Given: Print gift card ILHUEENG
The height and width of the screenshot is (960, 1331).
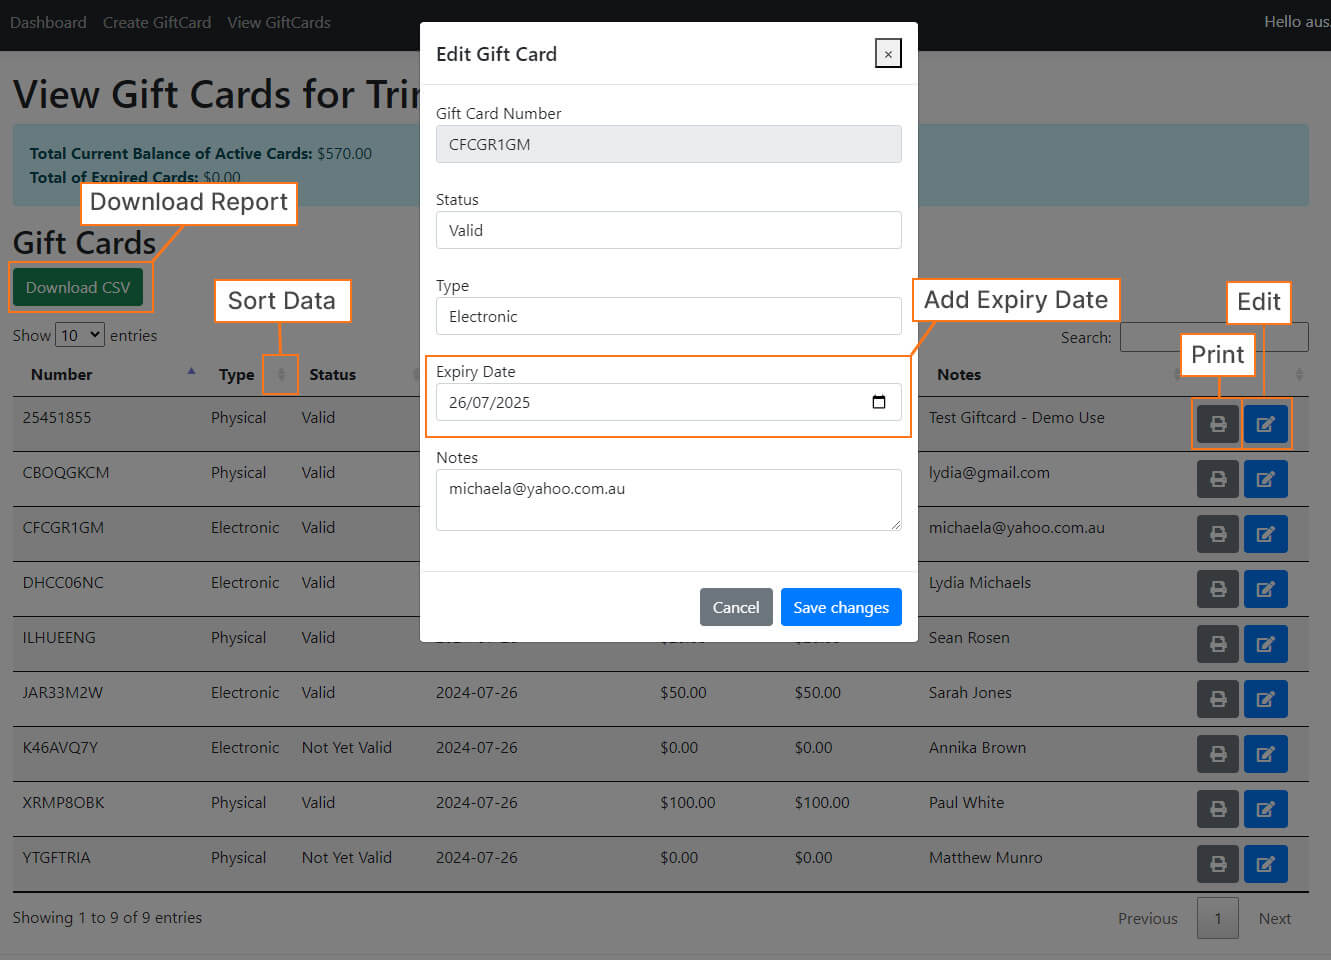Looking at the screenshot, I should pyautogui.click(x=1217, y=643).
